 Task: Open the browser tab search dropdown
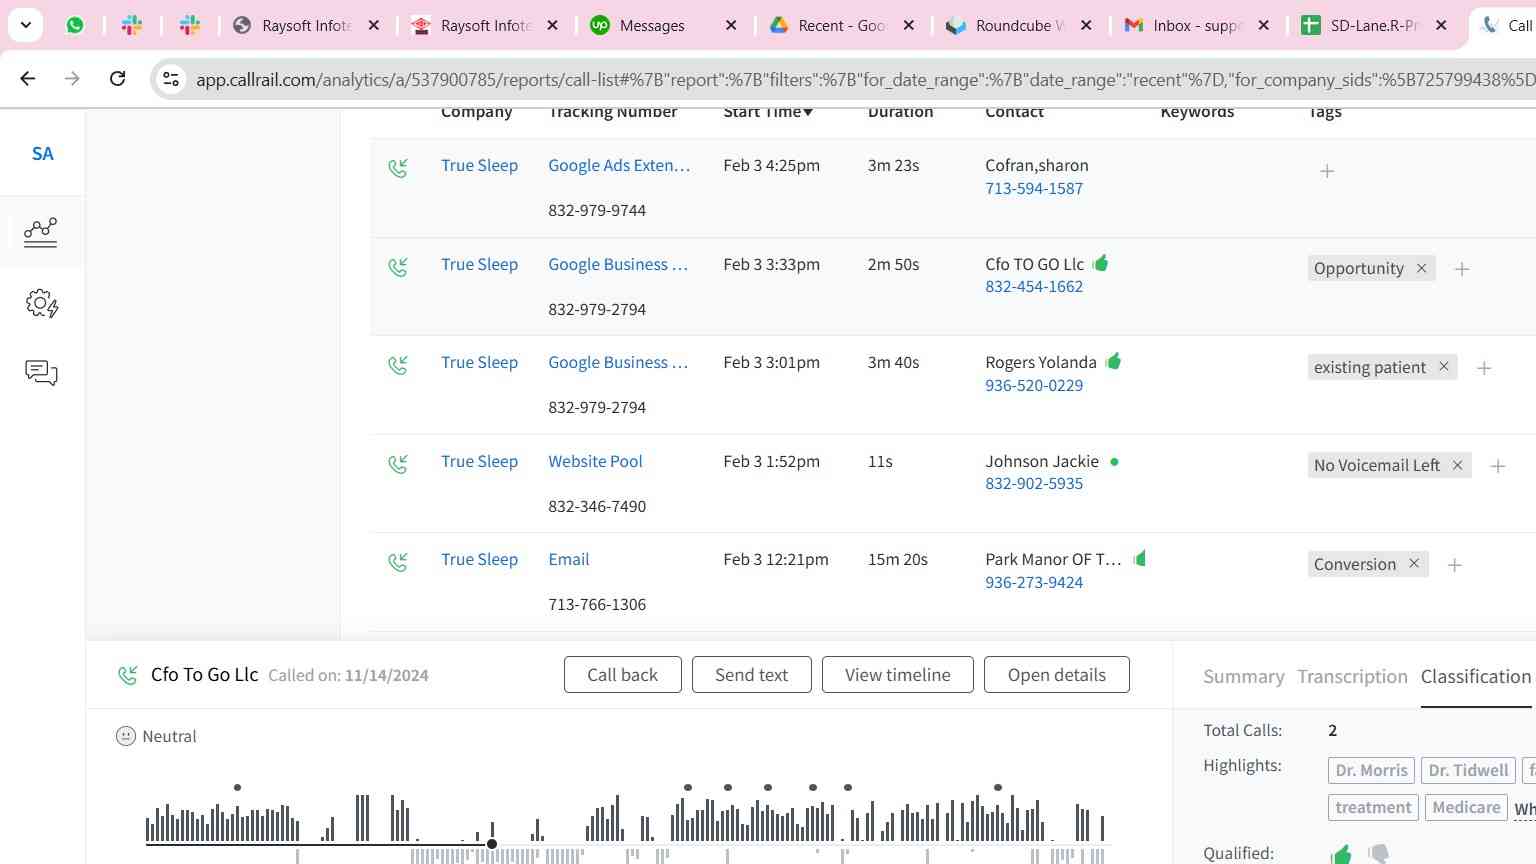pos(25,25)
